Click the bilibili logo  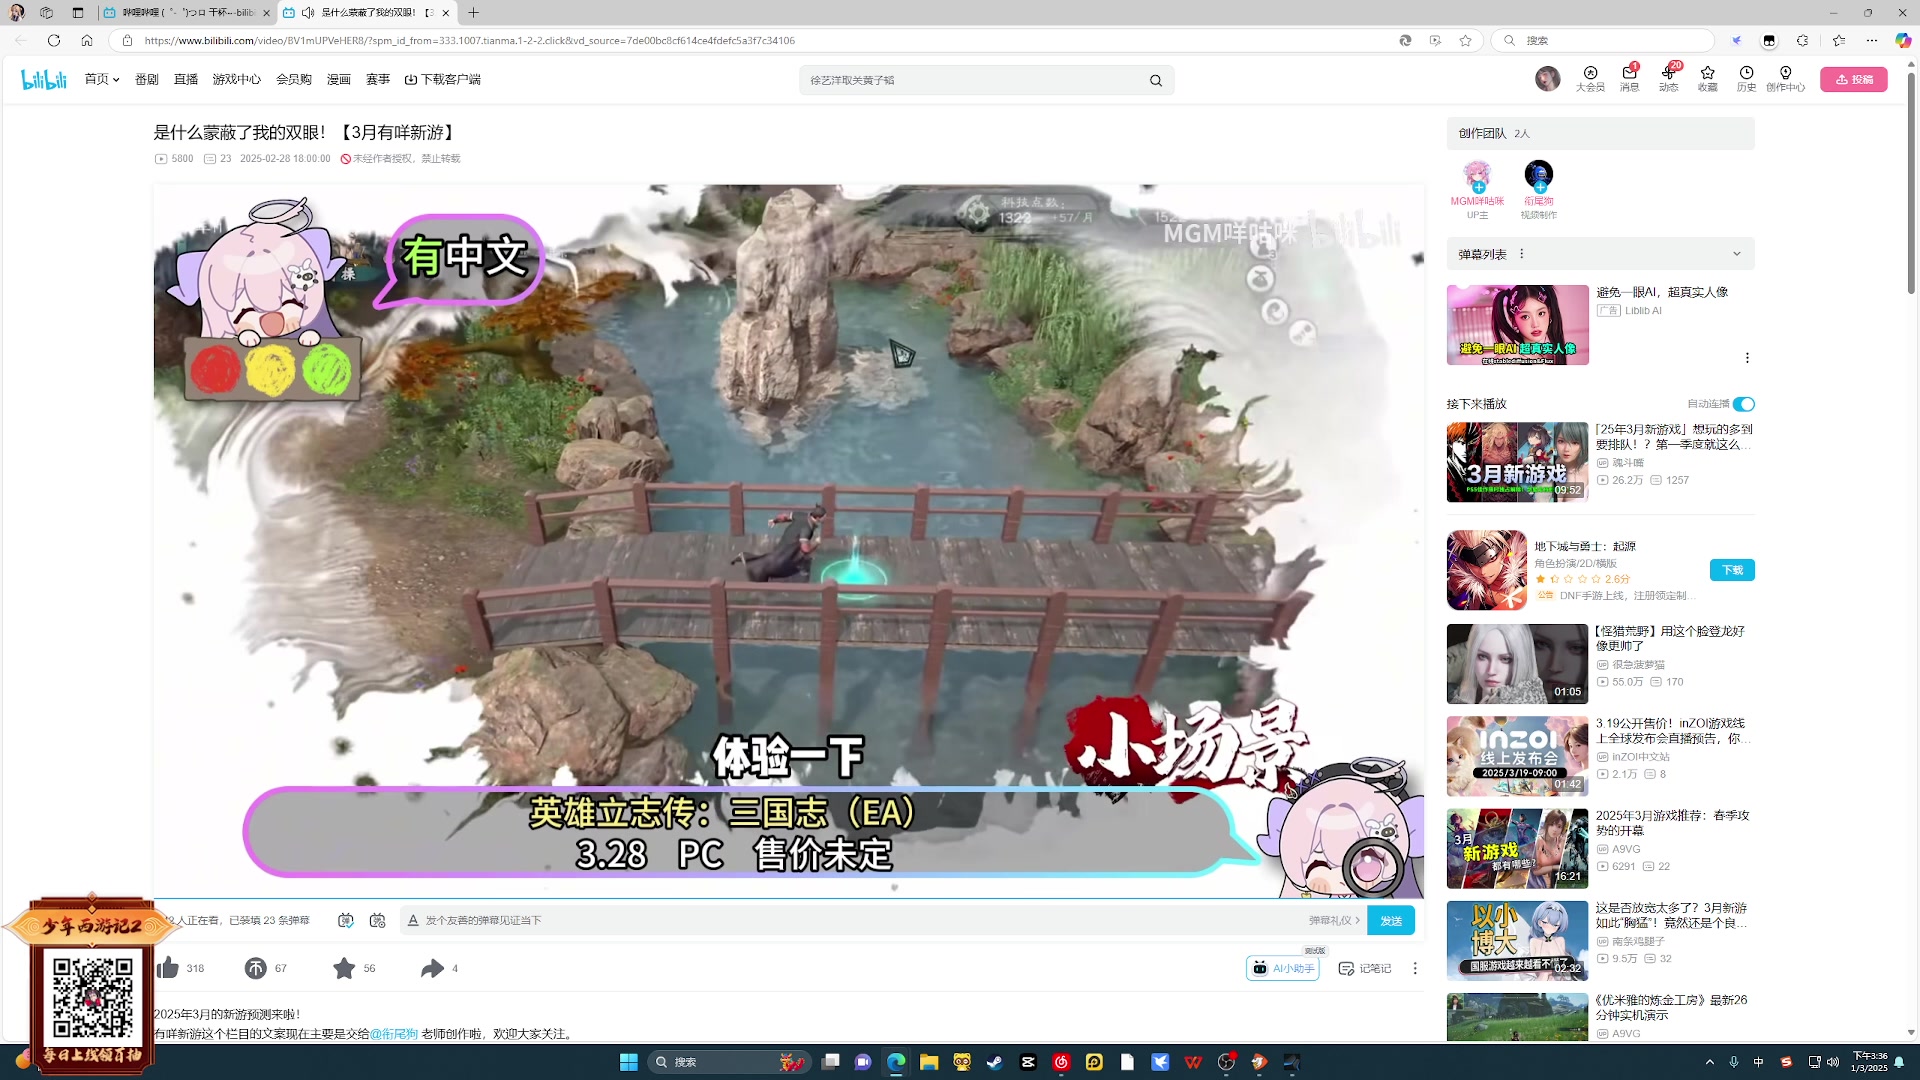[44, 79]
